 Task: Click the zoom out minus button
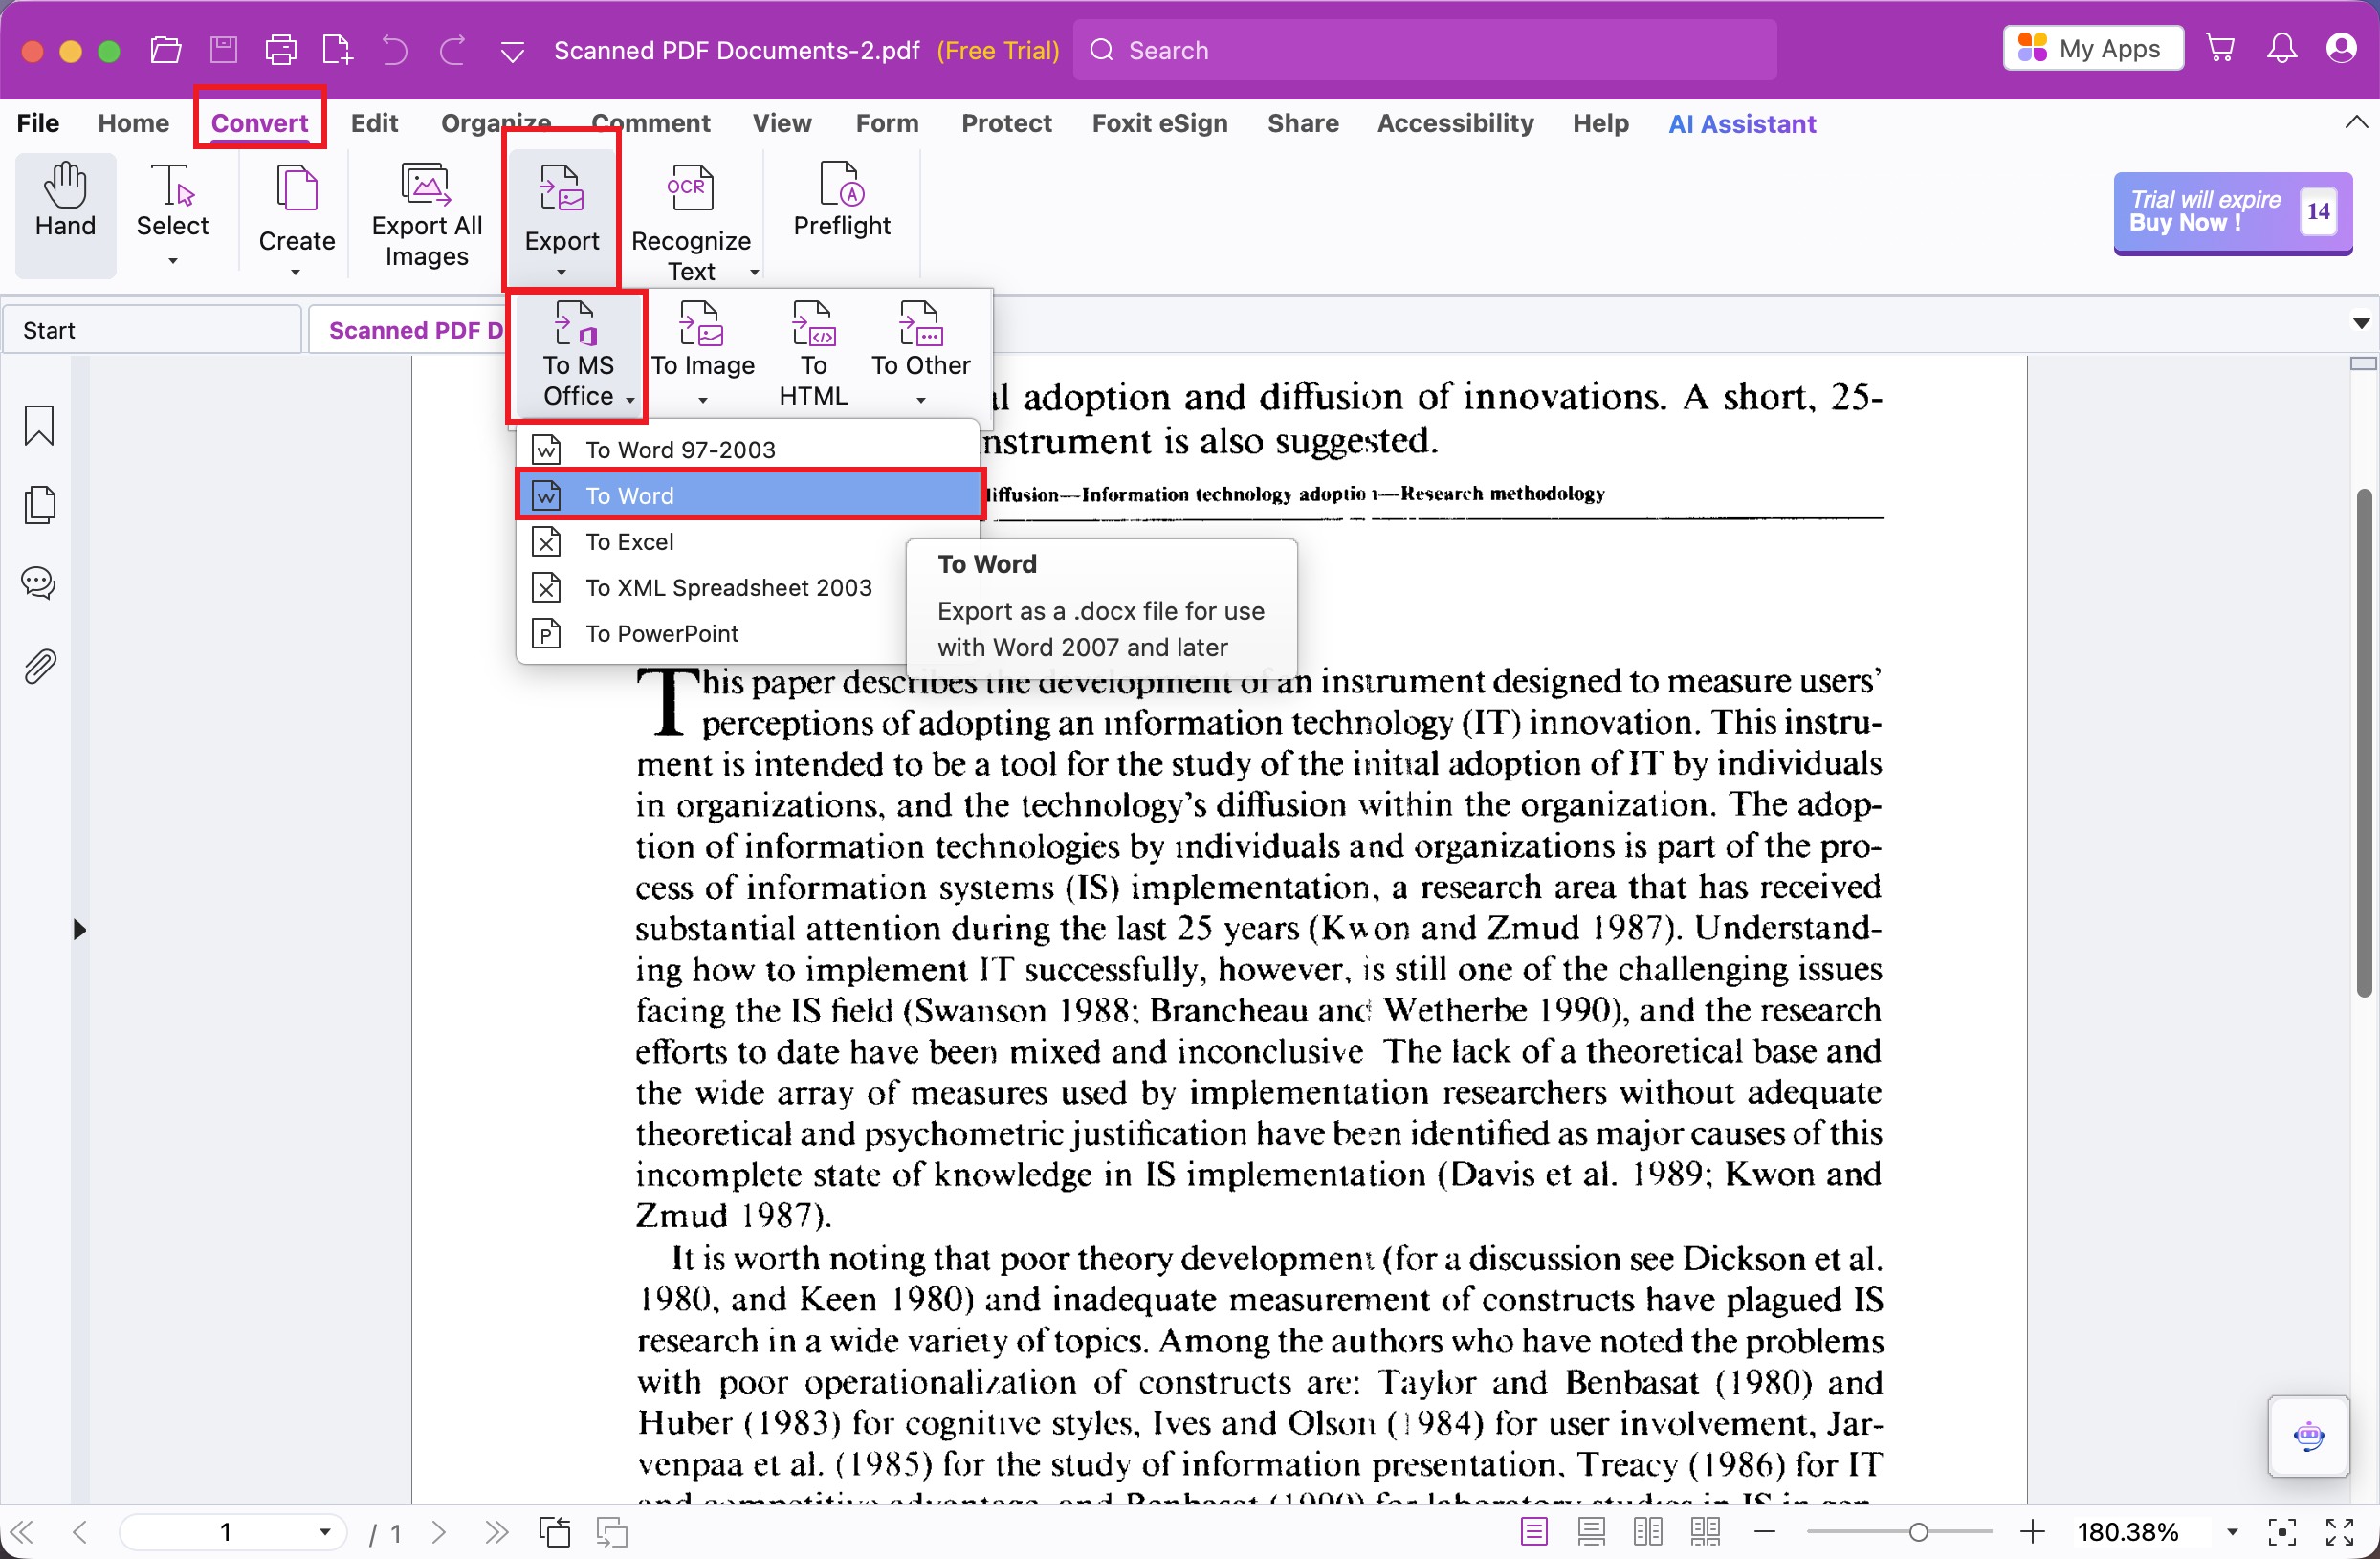[x=1764, y=1531]
